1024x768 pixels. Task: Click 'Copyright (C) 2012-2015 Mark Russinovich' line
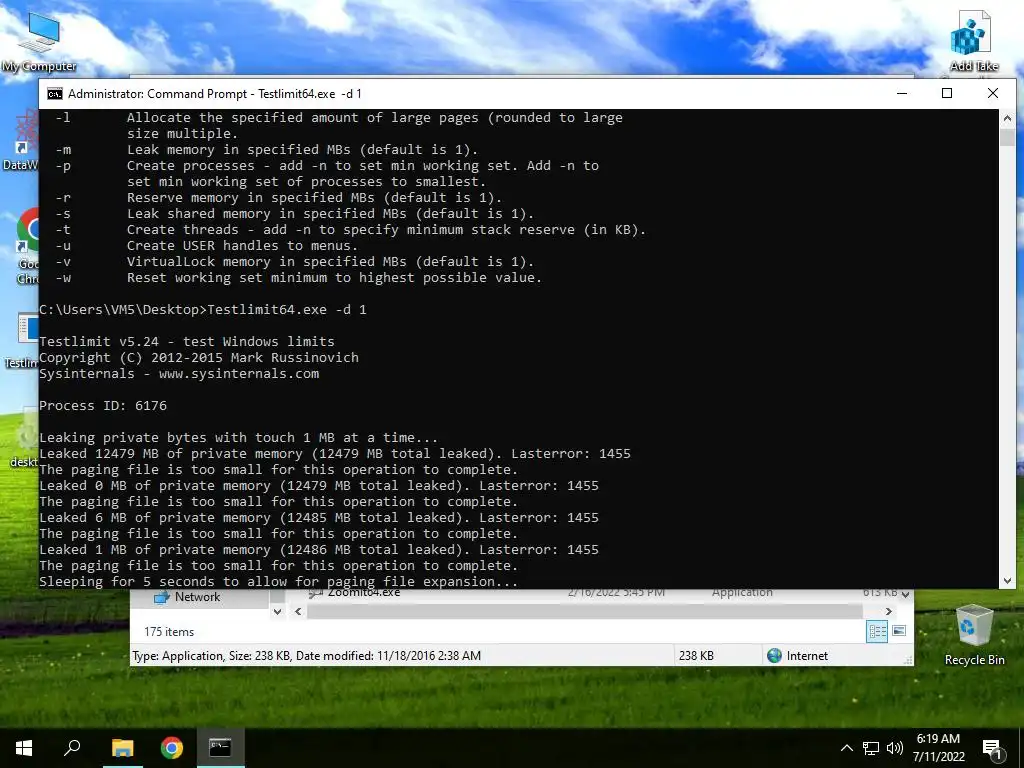(x=199, y=358)
